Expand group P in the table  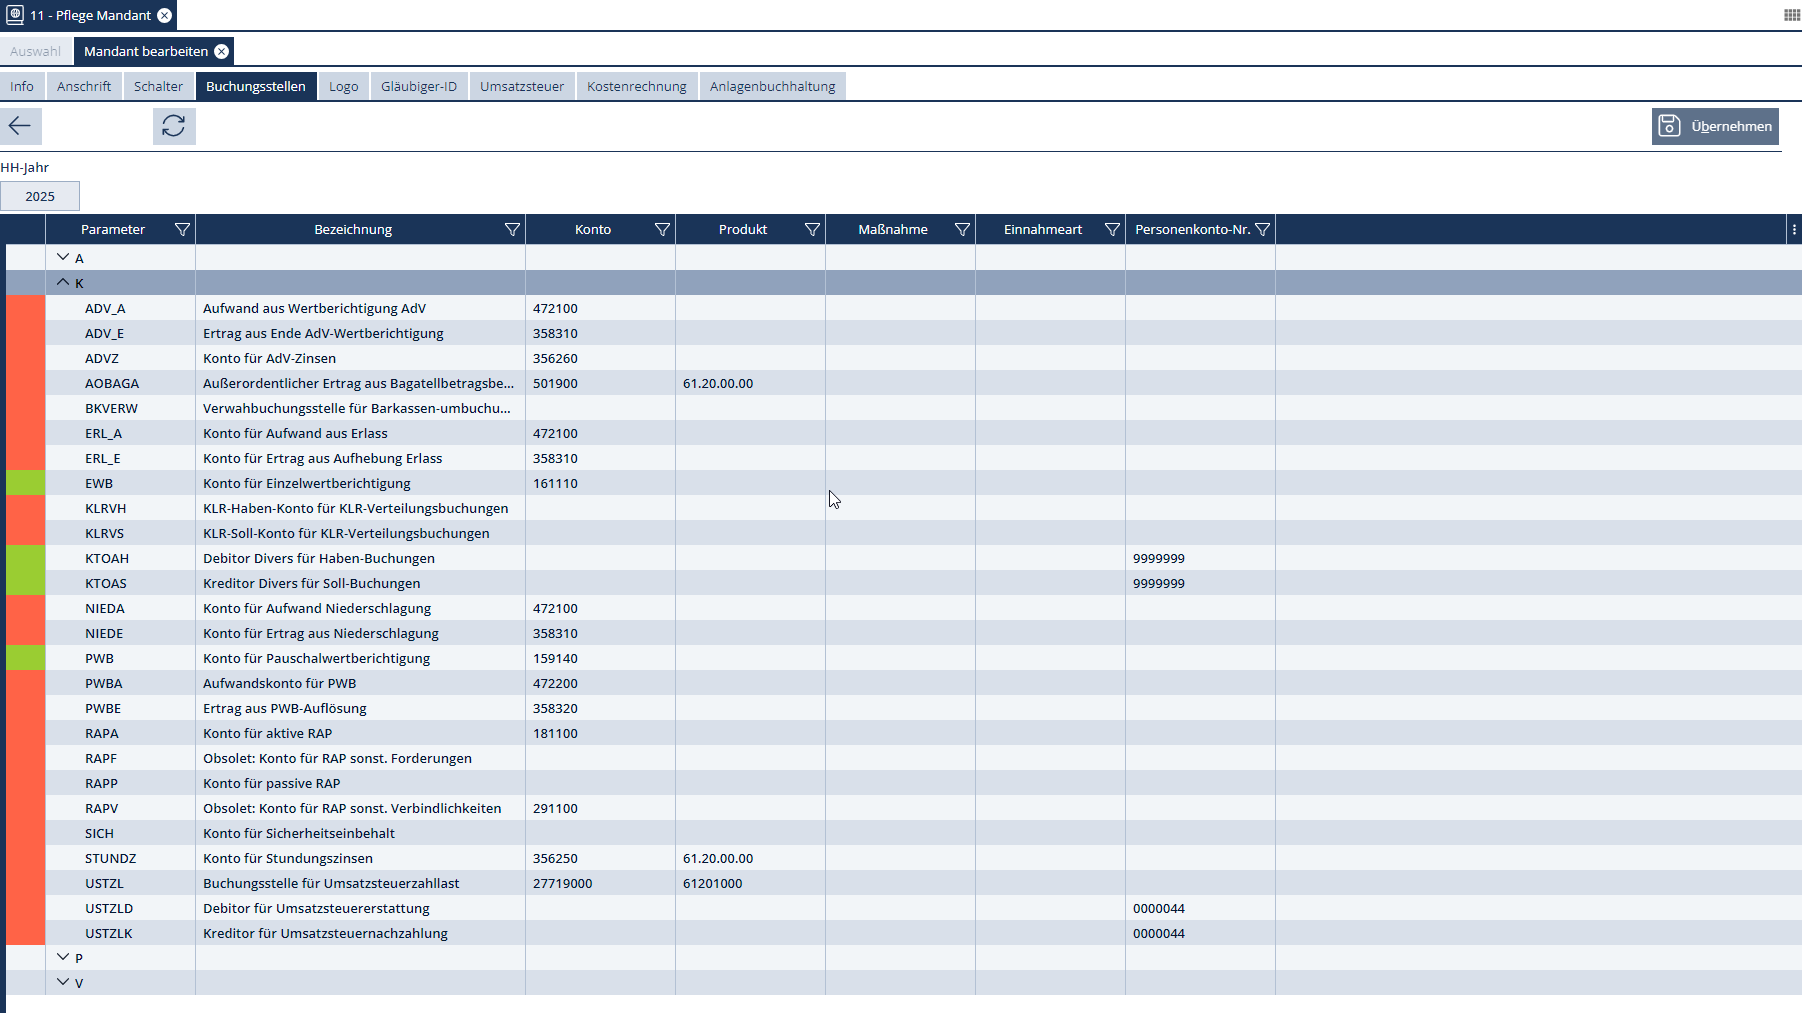pyautogui.click(x=63, y=958)
